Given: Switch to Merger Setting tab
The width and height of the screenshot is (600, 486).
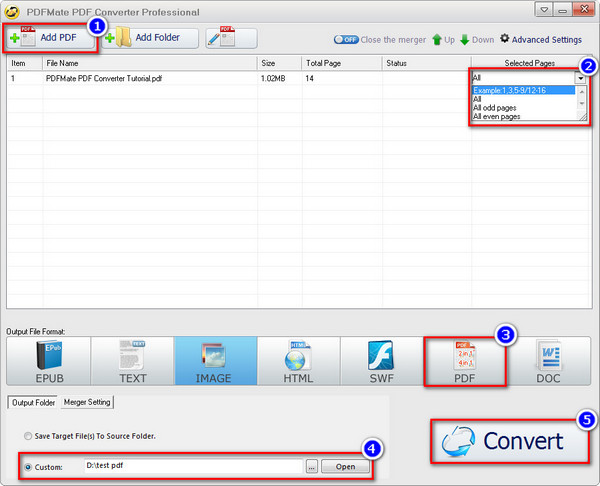Looking at the screenshot, I should point(87,402).
